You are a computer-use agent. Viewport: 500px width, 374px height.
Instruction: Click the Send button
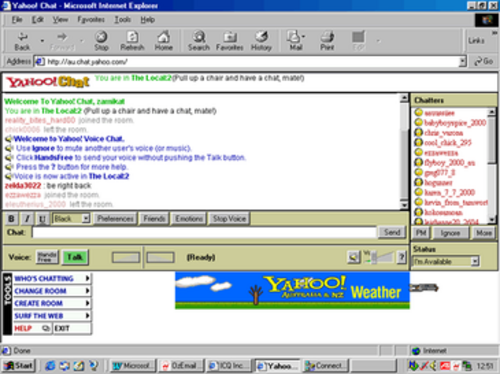pos(392,232)
